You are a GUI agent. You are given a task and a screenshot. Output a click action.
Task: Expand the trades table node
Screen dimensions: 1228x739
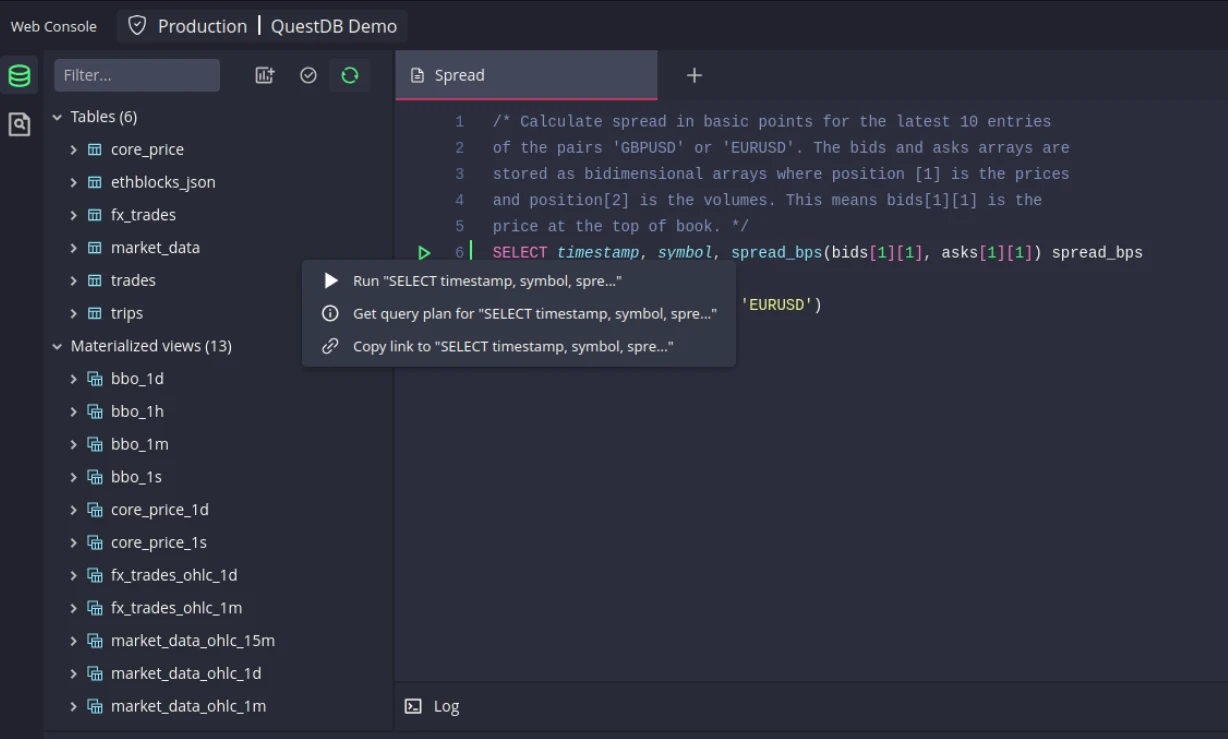[73, 280]
